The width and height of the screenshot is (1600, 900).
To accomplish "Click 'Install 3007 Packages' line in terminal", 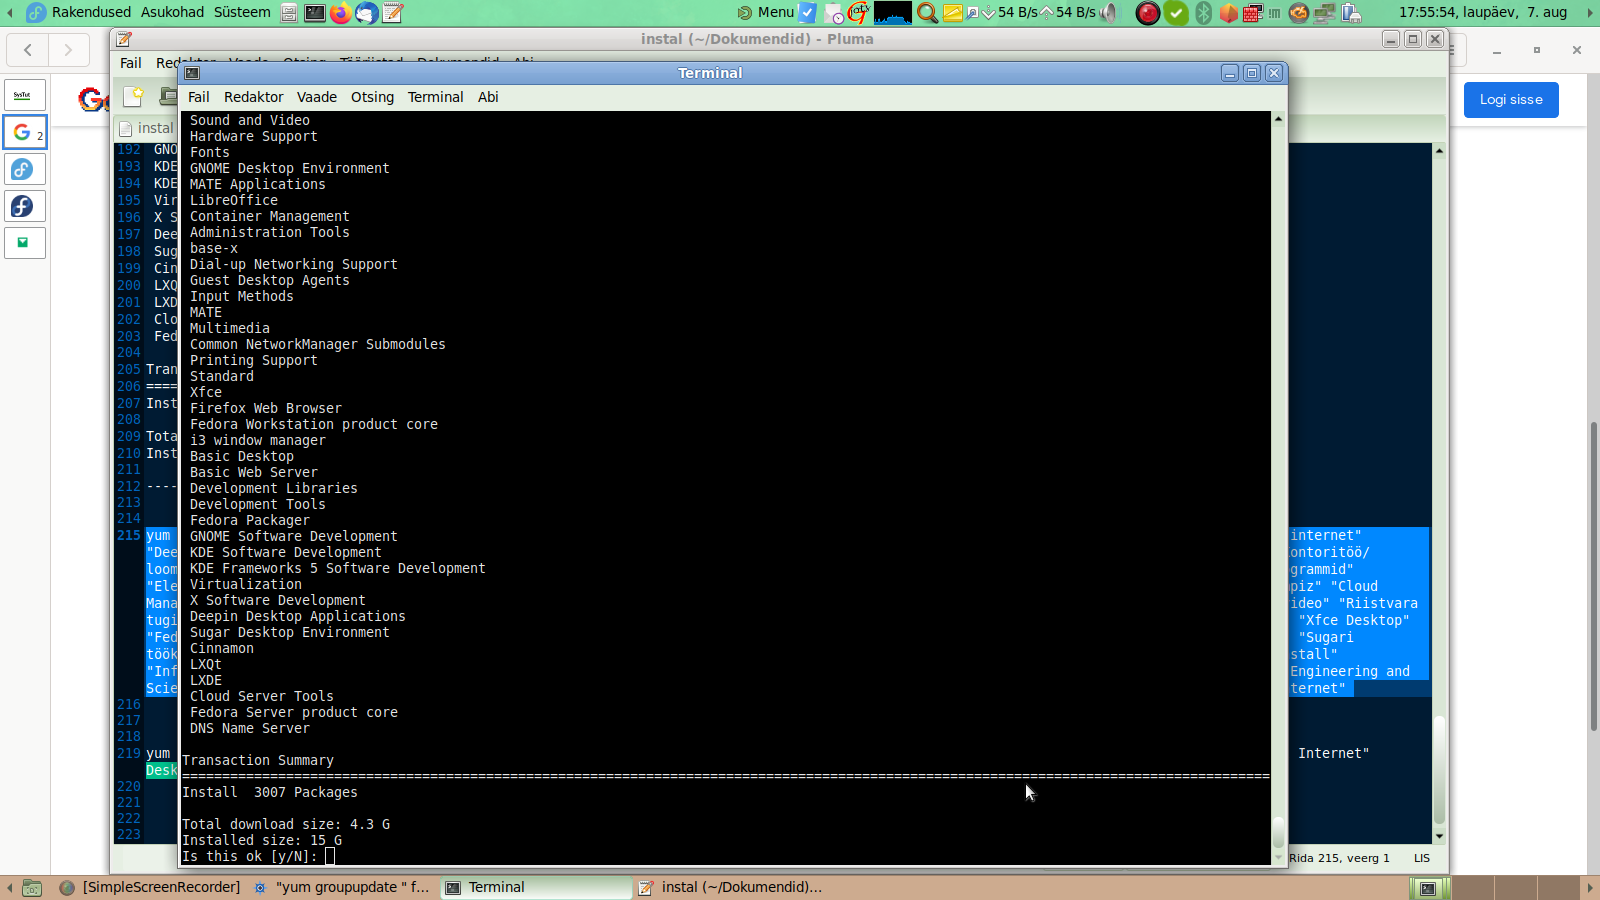I will coord(270,792).
